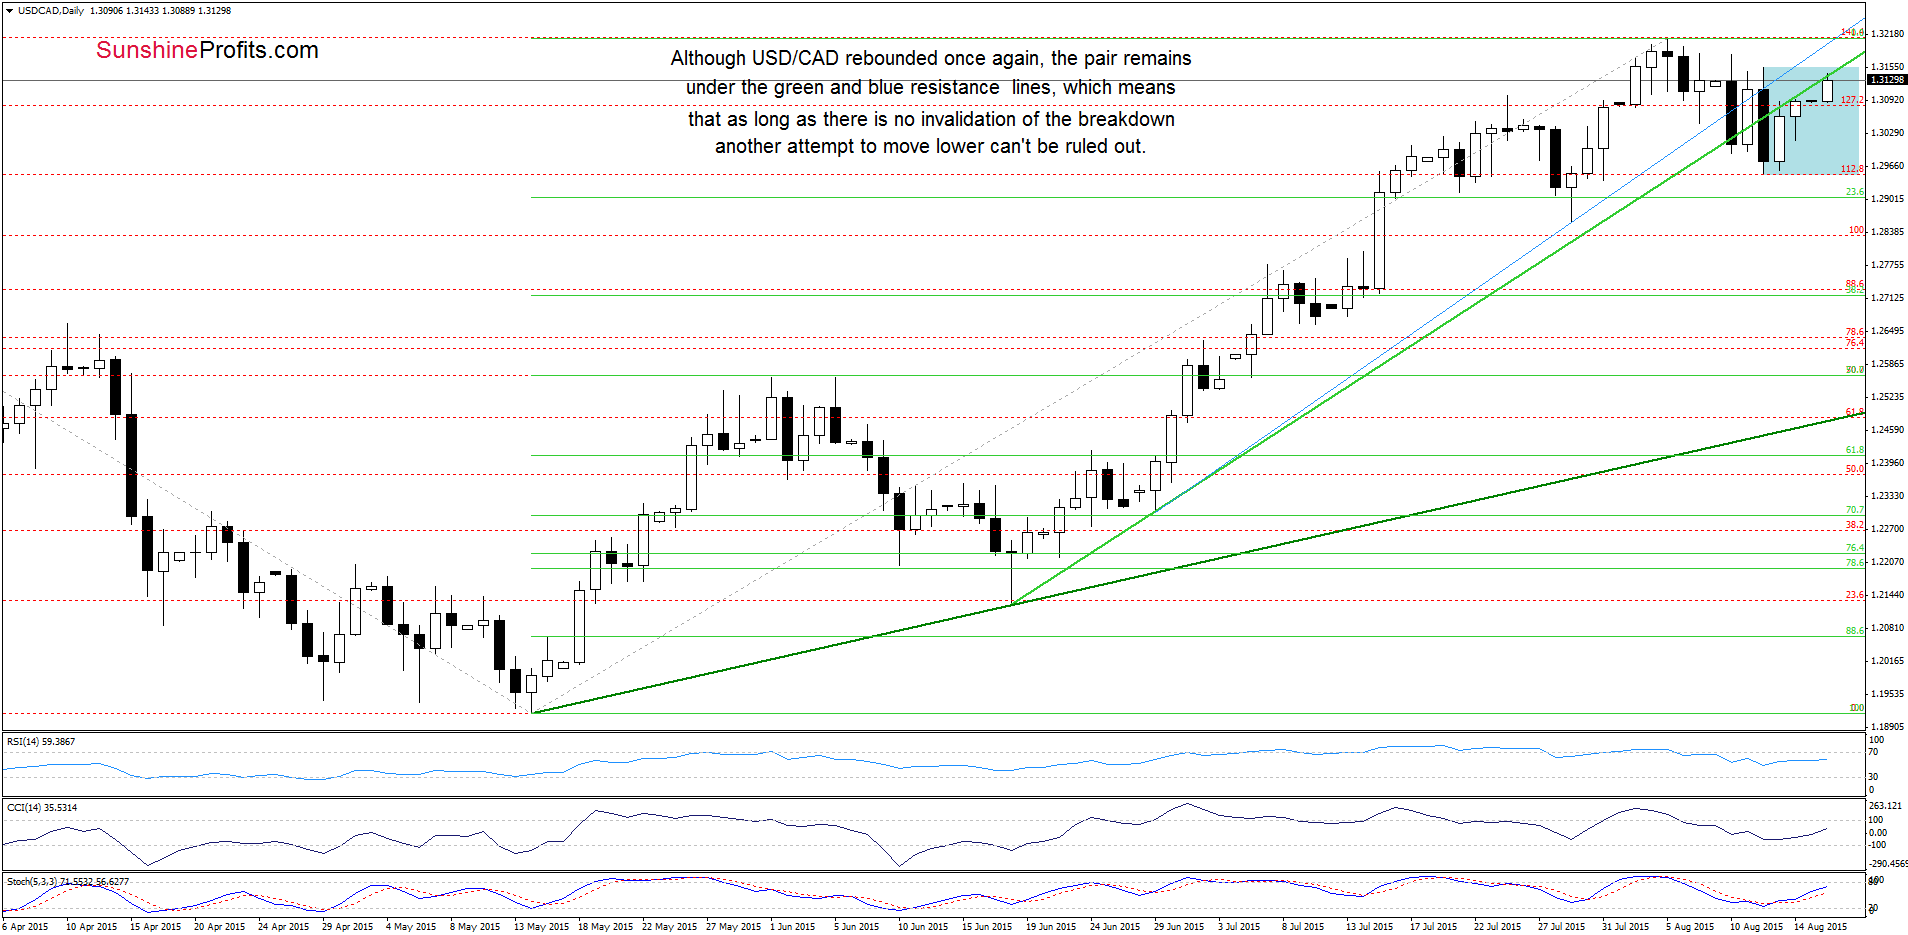Click the 263.121 CCI scale value

click(1885, 806)
